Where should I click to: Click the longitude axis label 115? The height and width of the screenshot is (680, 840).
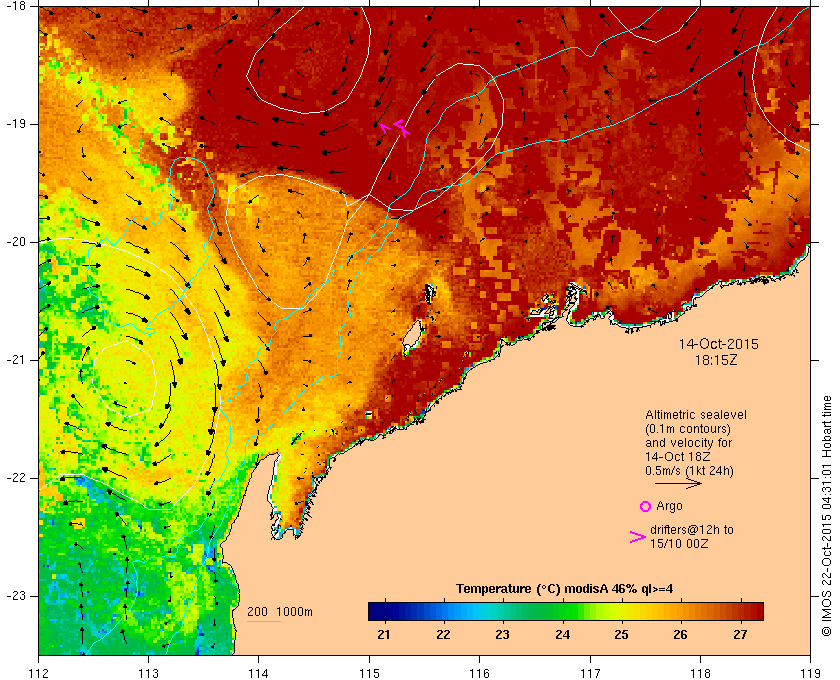pos(369,673)
